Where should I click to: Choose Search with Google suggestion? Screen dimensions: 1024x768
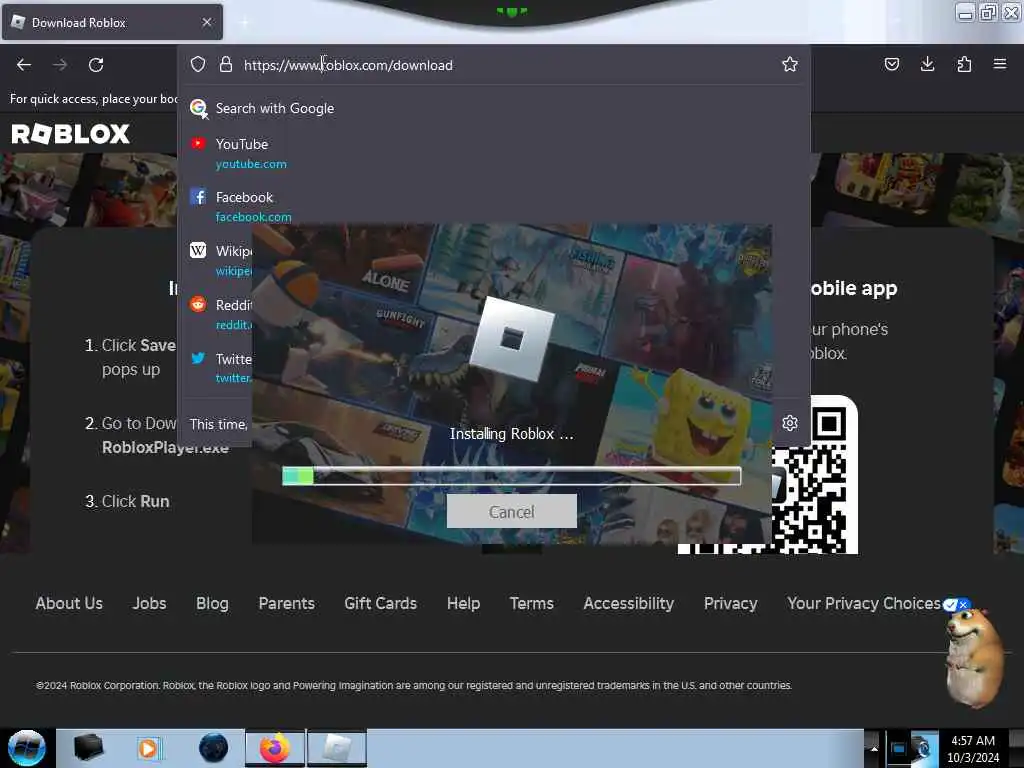494,108
